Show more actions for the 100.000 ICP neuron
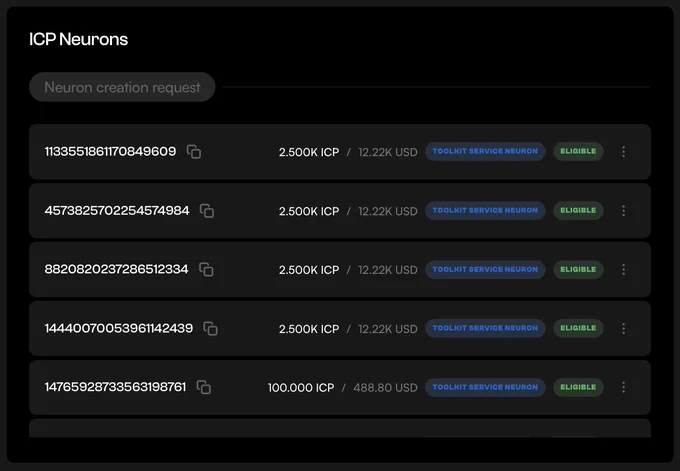The width and height of the screenshot is (680, 471). [x=623, y=387]
